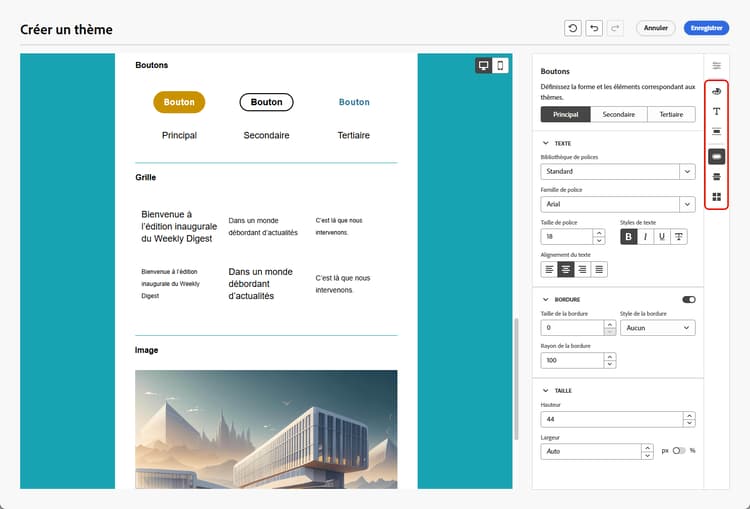
Task: Click the 'Principal' label under yellow button
Action: (x=179, y=135)
